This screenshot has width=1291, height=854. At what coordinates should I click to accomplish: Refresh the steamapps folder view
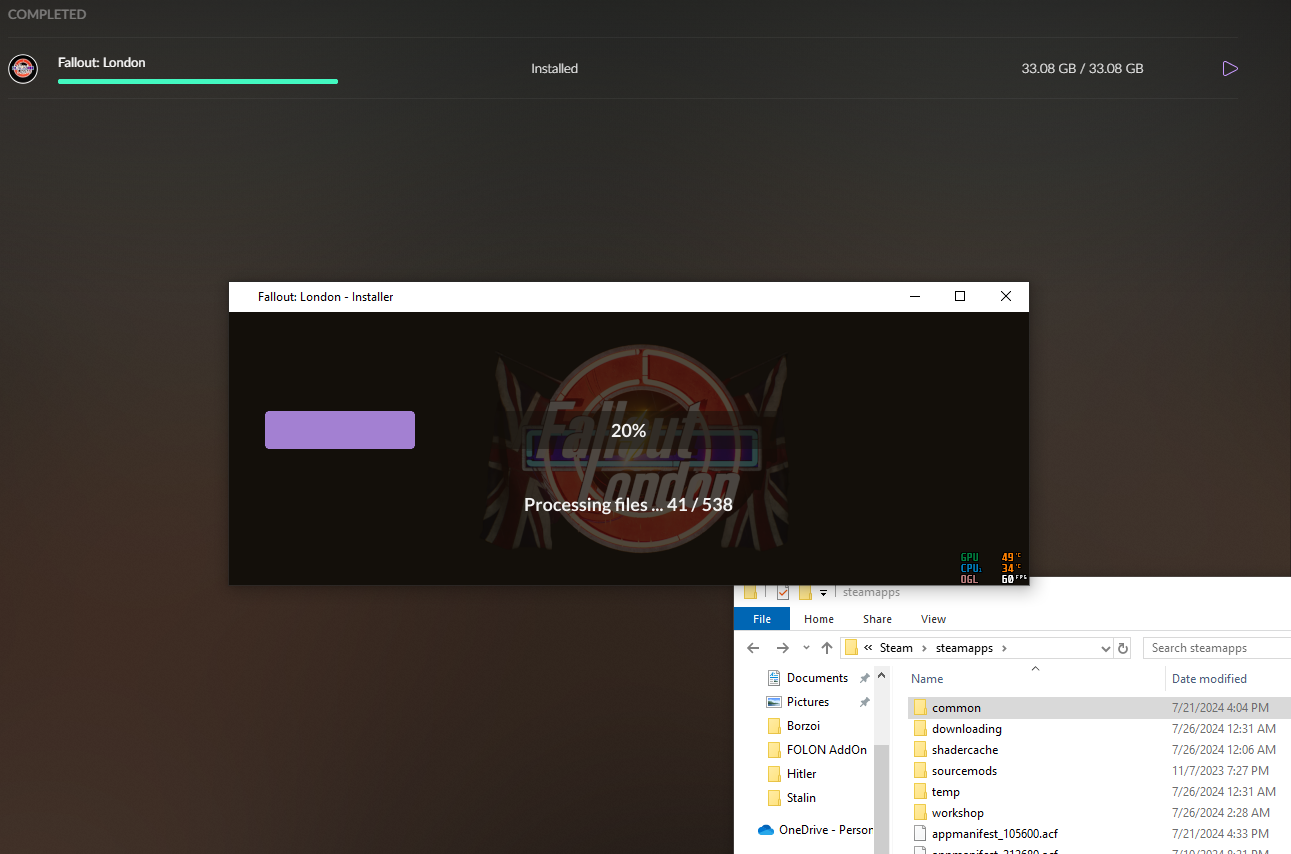1123,648
